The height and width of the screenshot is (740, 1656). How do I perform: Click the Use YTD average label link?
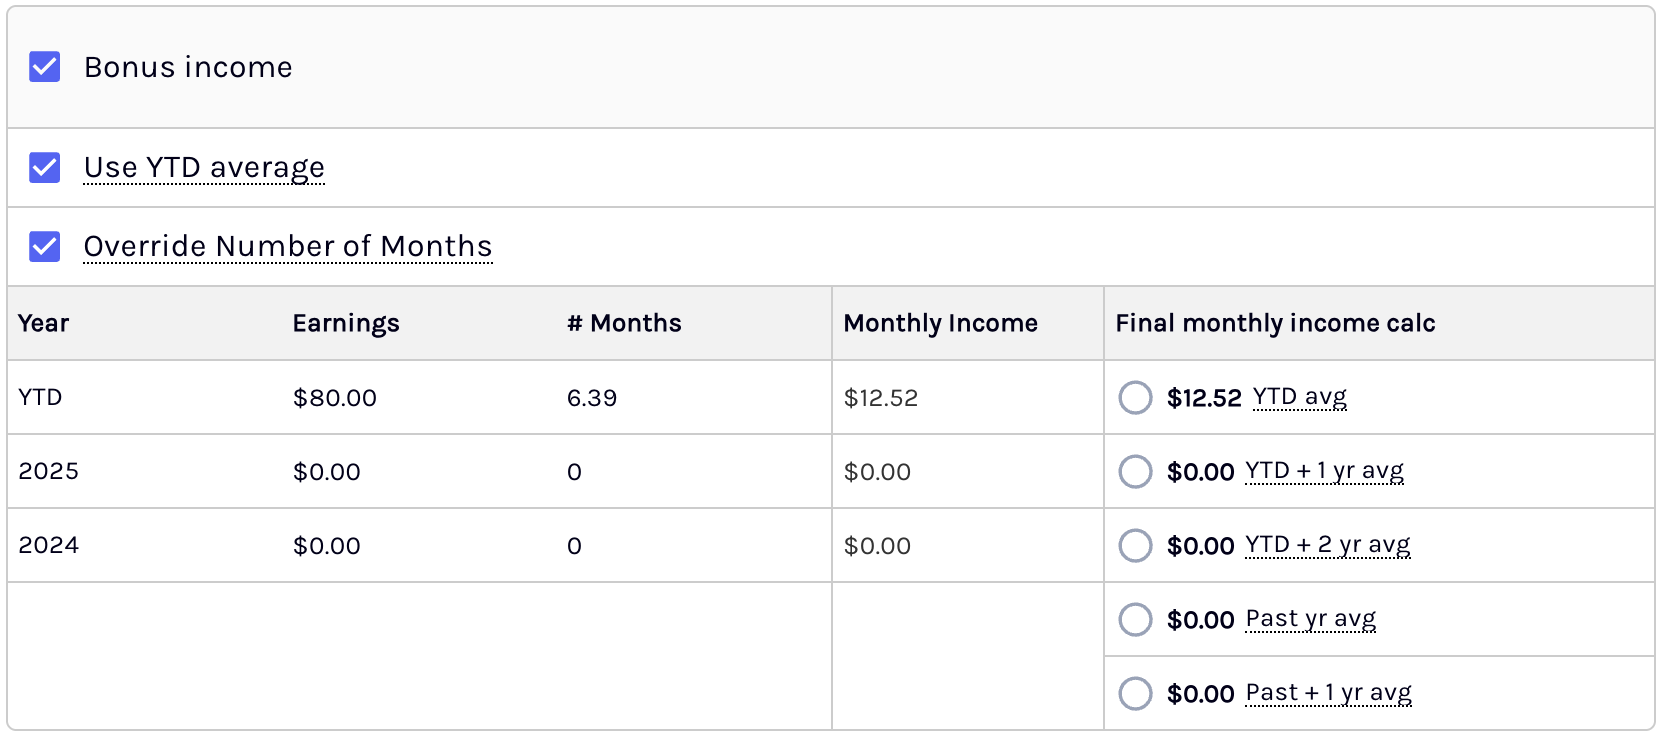204,168
